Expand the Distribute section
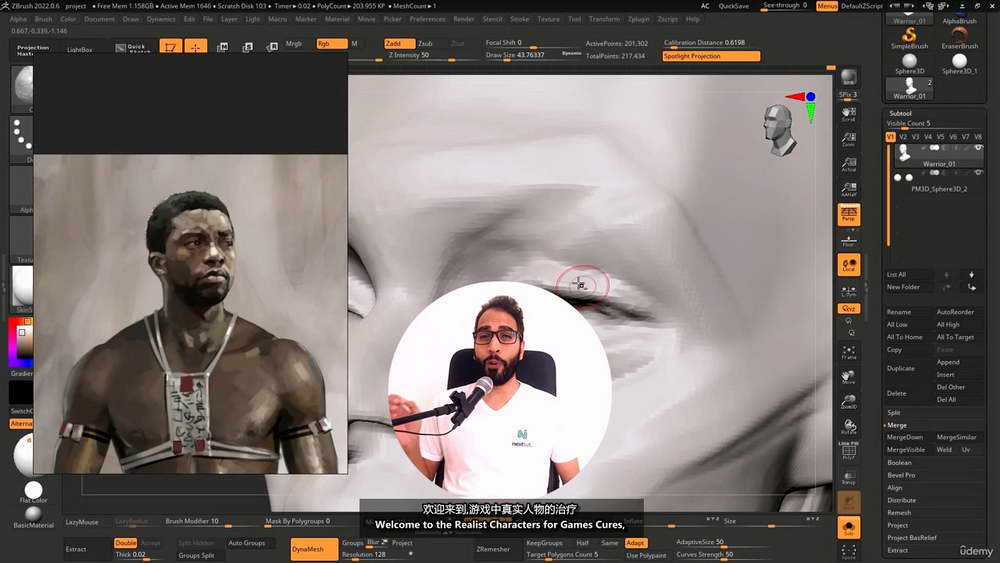Screen dimensions: 1000x563 [x=901, y=501]
